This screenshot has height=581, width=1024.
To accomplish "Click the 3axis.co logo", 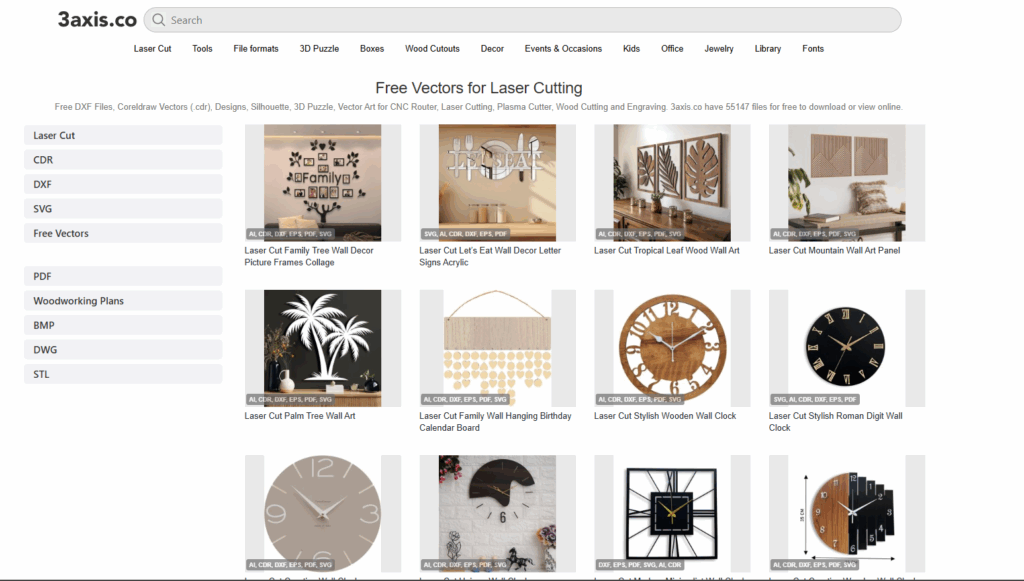I will point(97,20).
